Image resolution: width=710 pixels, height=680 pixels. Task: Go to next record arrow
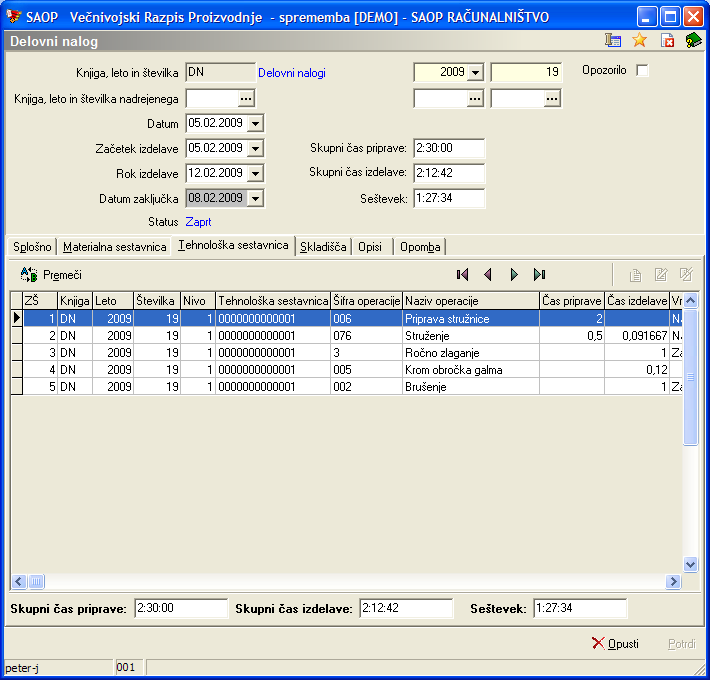[x=514, y=274]
